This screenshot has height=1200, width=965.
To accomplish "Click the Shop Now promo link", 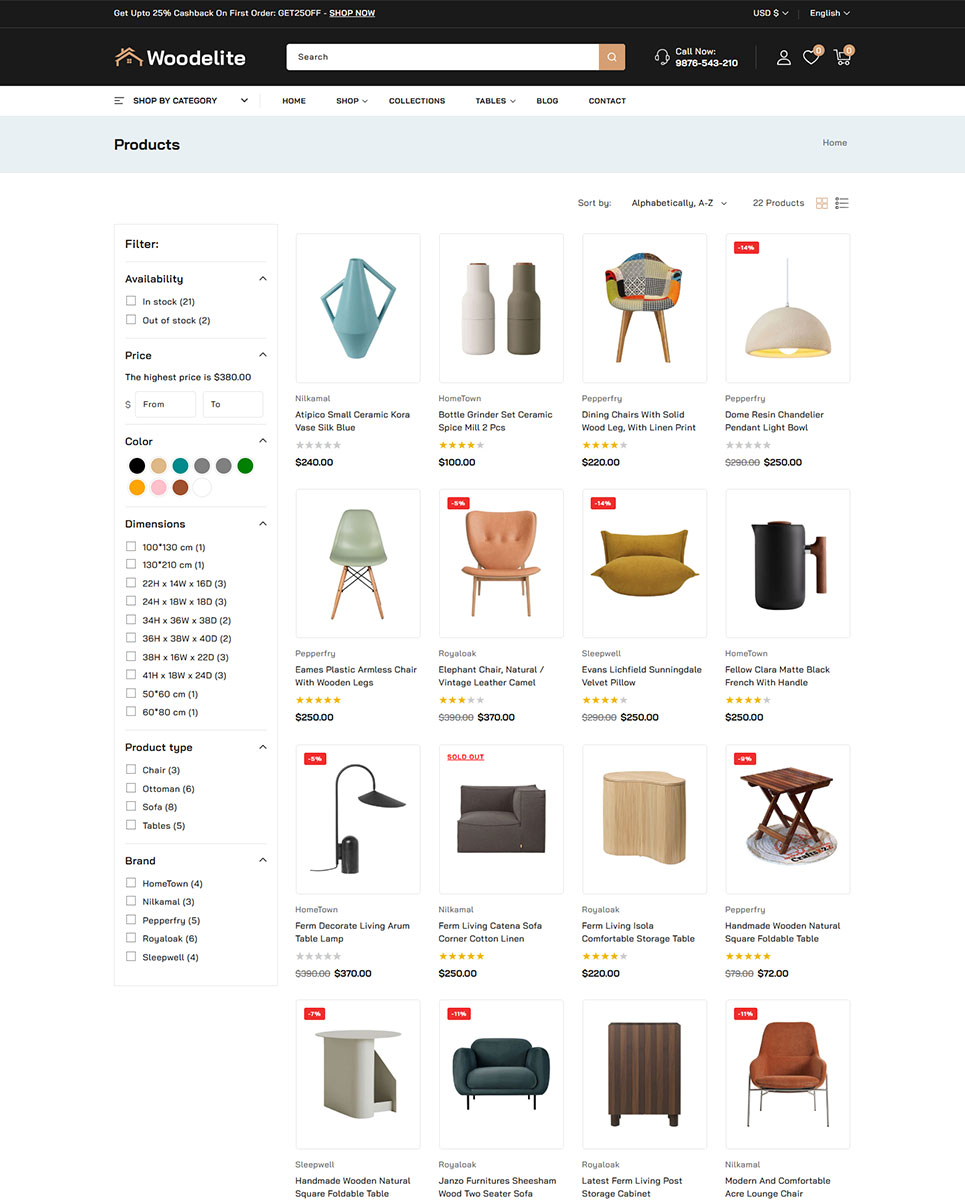I will (352, 13).
